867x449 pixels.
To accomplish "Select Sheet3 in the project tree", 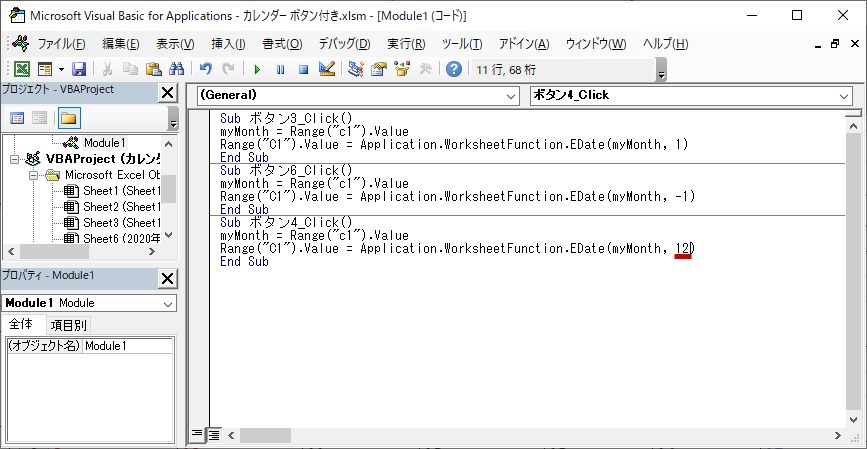I will click(x=121, y=223).
